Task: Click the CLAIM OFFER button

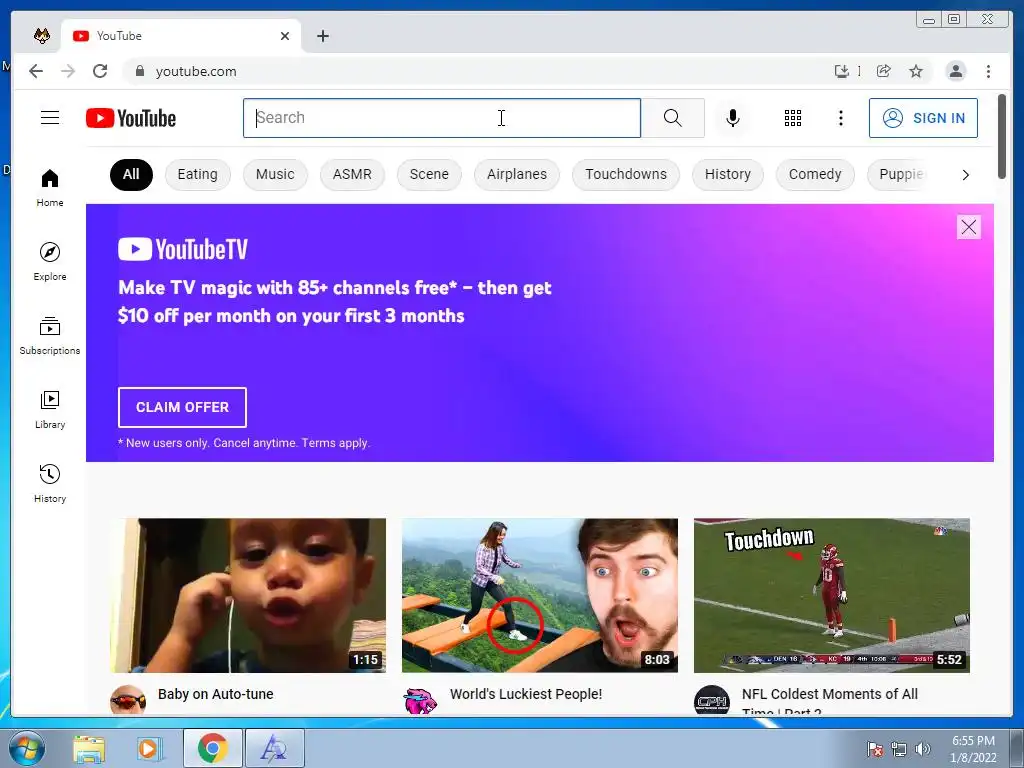Action: pyautogui.click(x=182, y=407)
